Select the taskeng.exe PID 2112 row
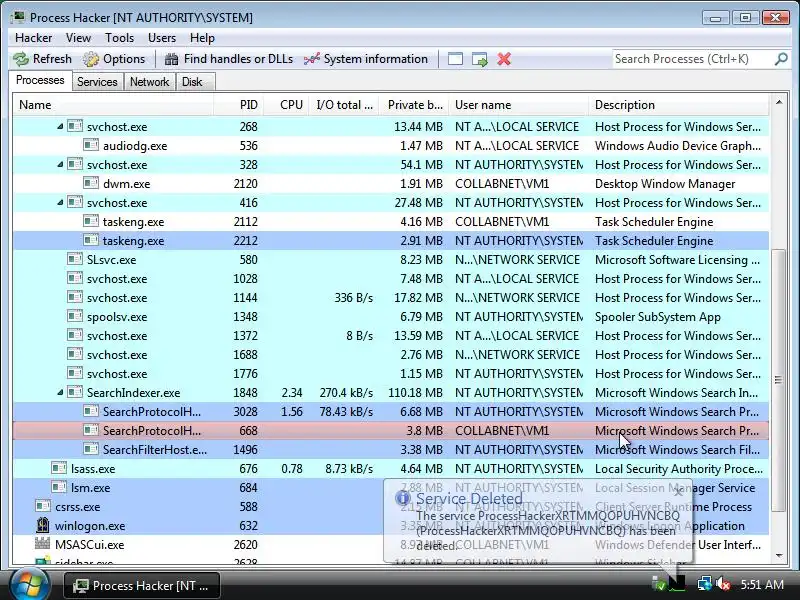Image resolution: width=800 pixels, height=600 pixels. click(391, 221)
